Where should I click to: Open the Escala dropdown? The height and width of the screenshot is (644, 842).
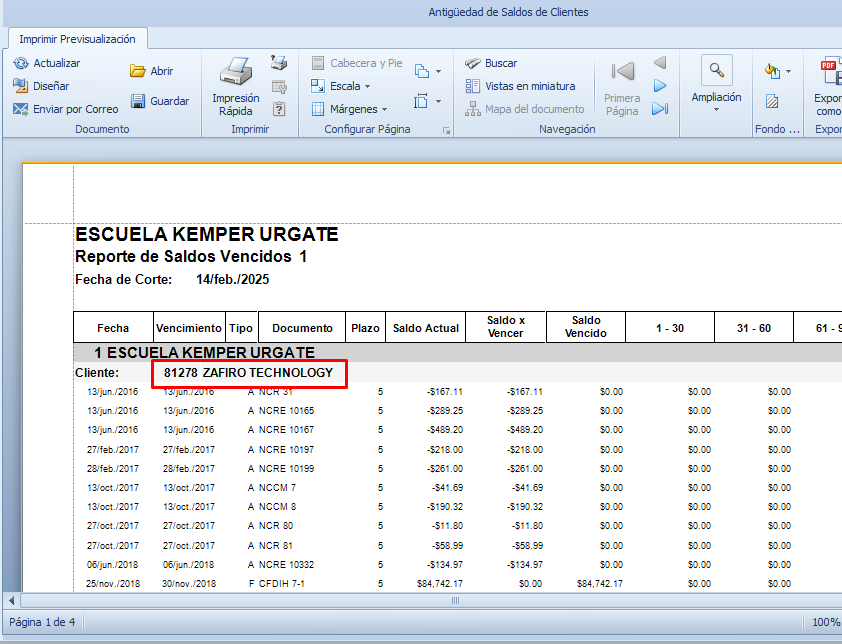pos(342,86)
